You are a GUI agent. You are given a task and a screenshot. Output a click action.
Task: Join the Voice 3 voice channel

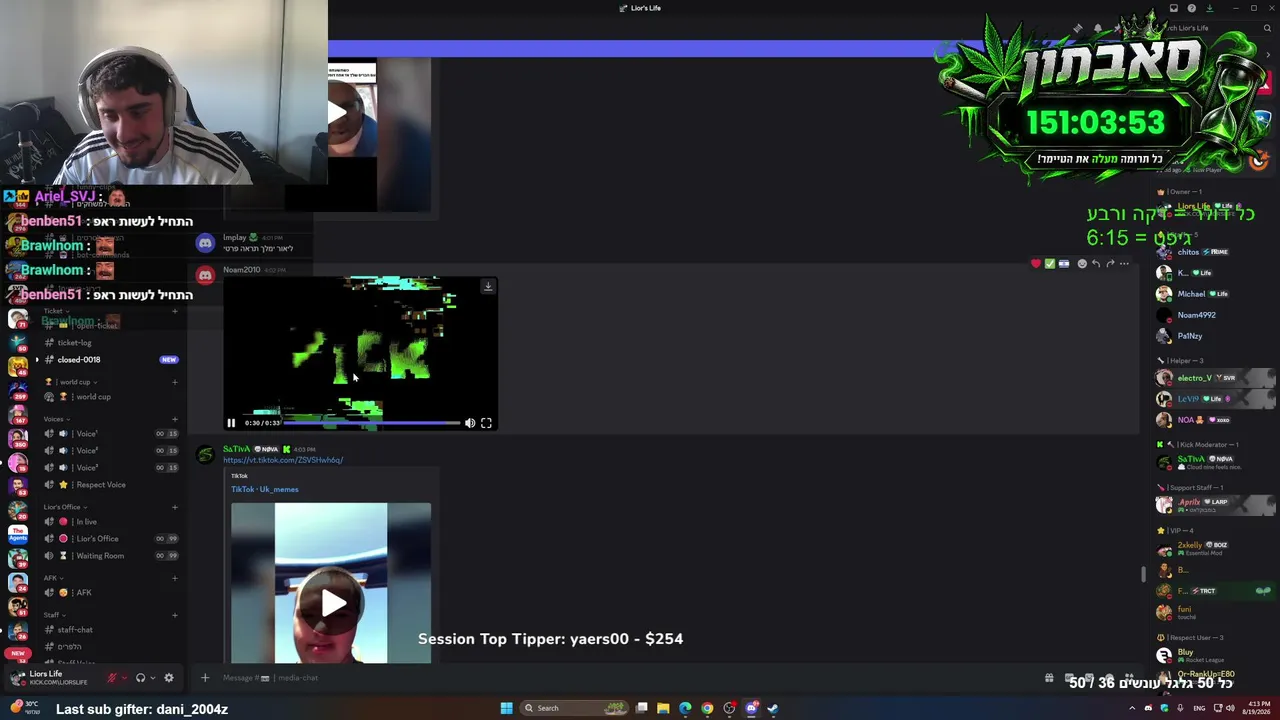(87, 468)
